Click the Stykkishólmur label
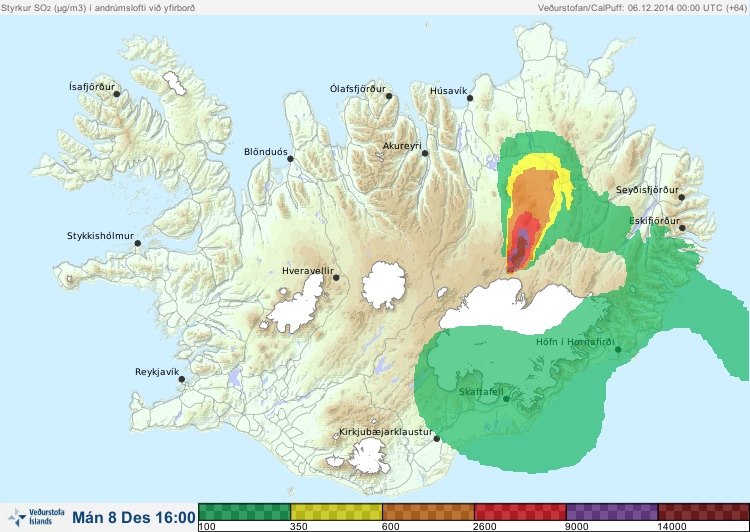 point(100,236)
